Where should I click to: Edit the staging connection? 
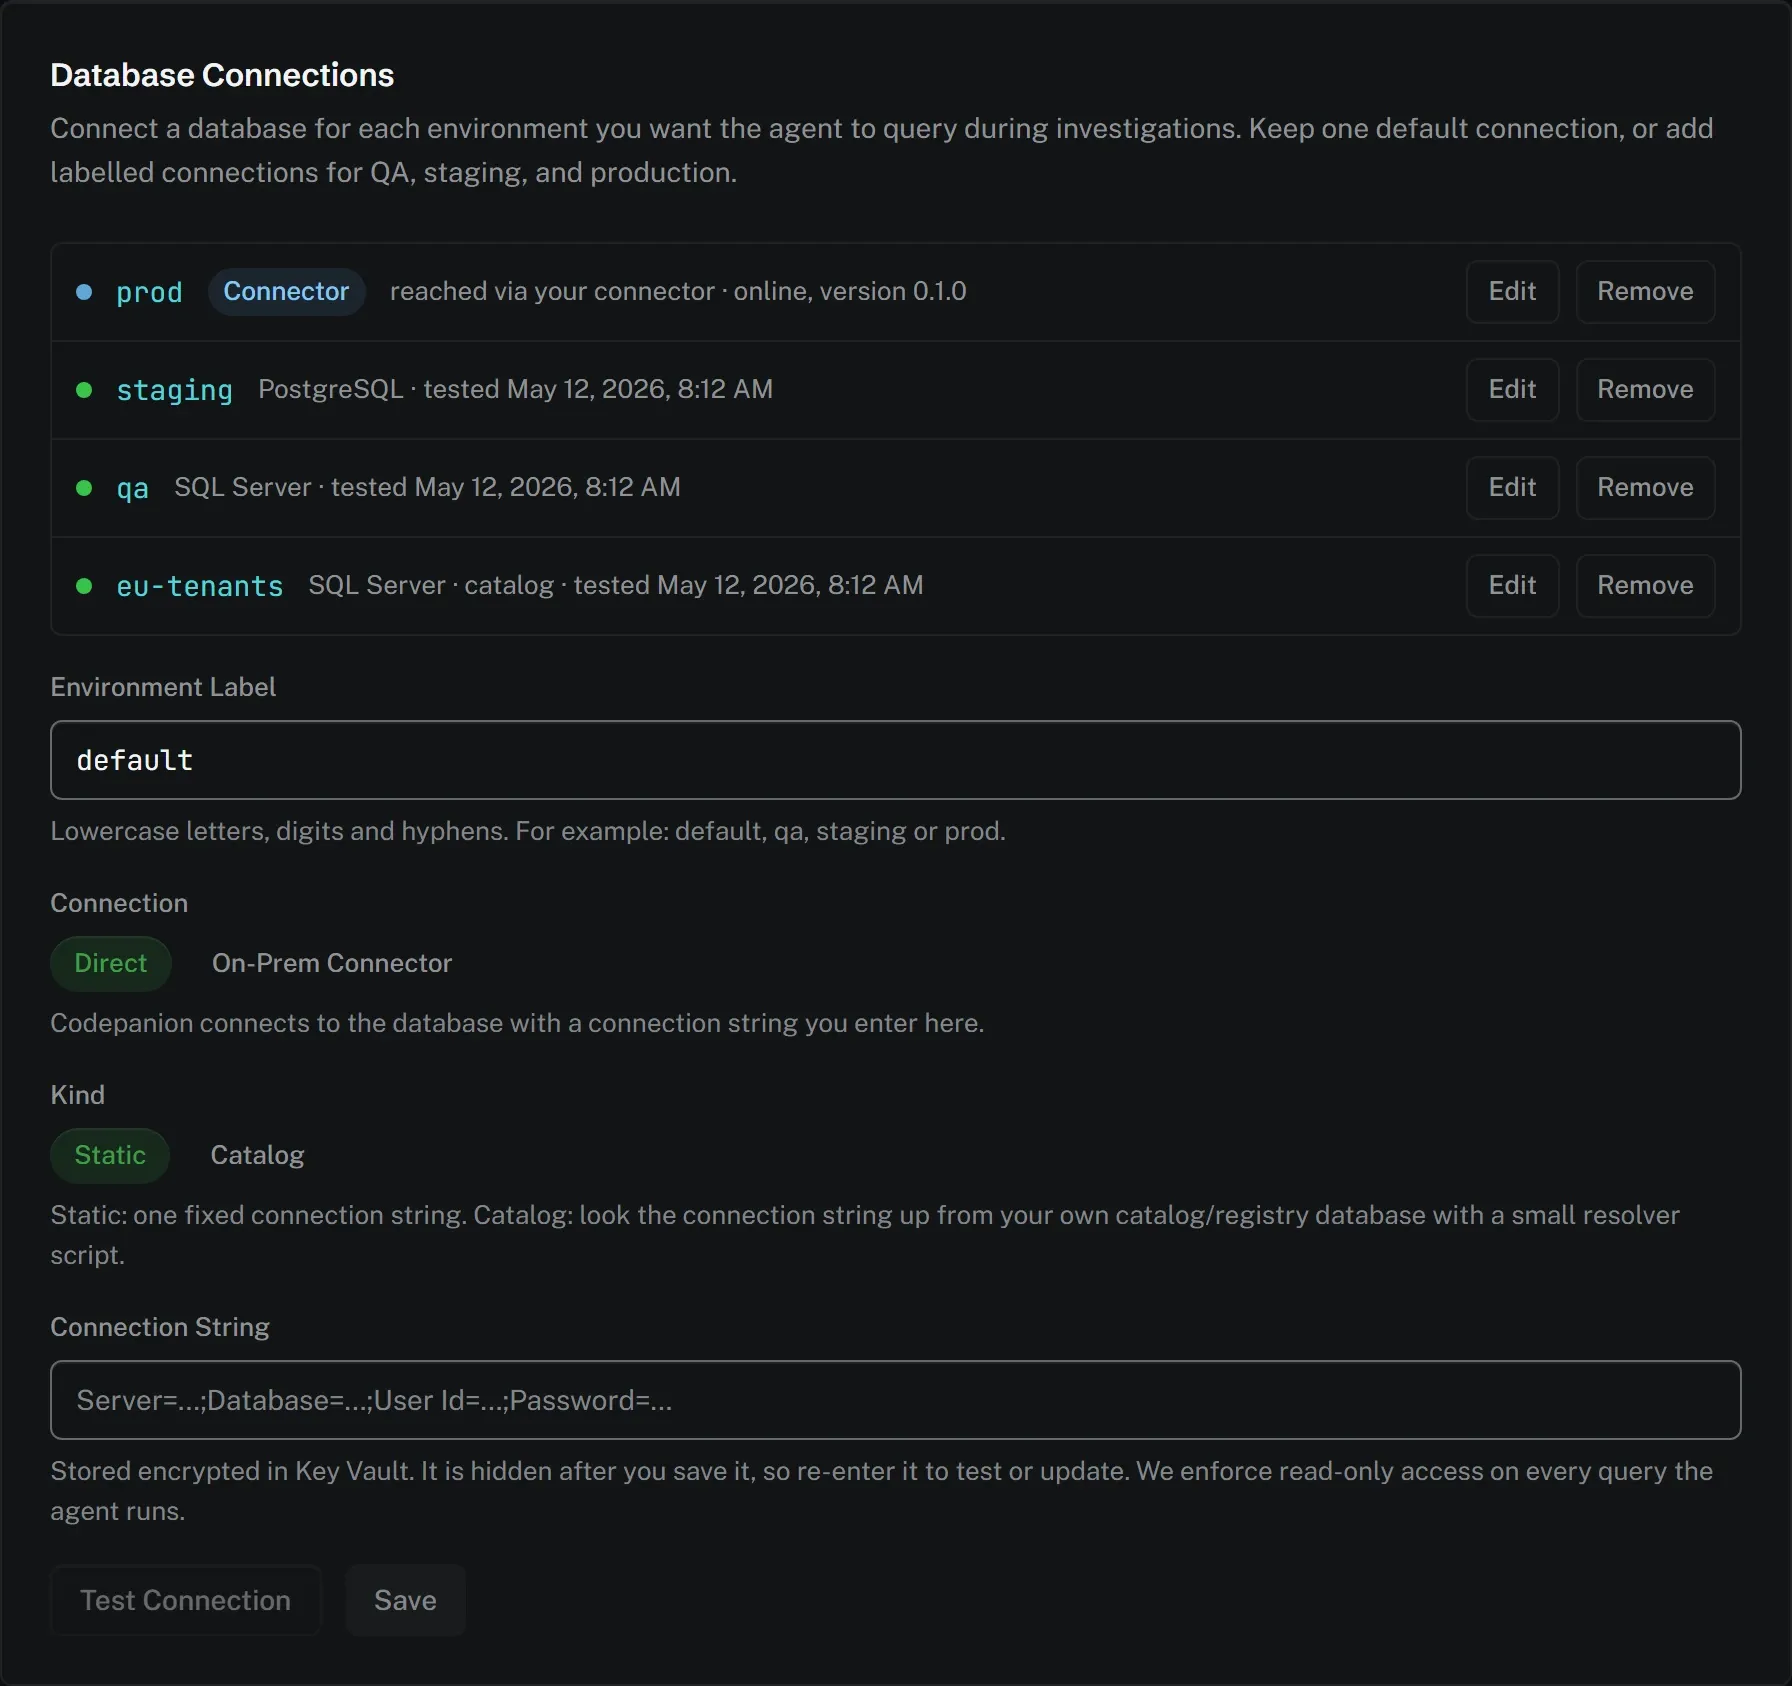coord(1512,390)
